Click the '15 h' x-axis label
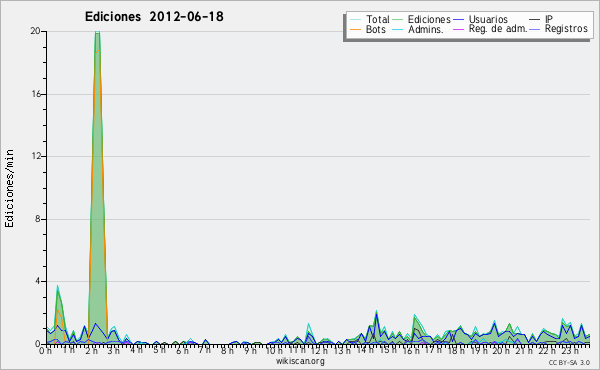 pos(388,350)
